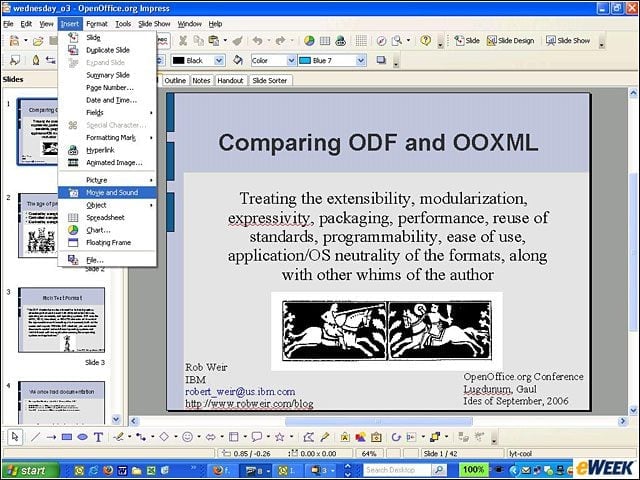Image resolution: width=640 pixels, height=480 pixels.
Task: Select the slide 3 thumbnail
Action: pyautogui.click(x=61, y=320)
